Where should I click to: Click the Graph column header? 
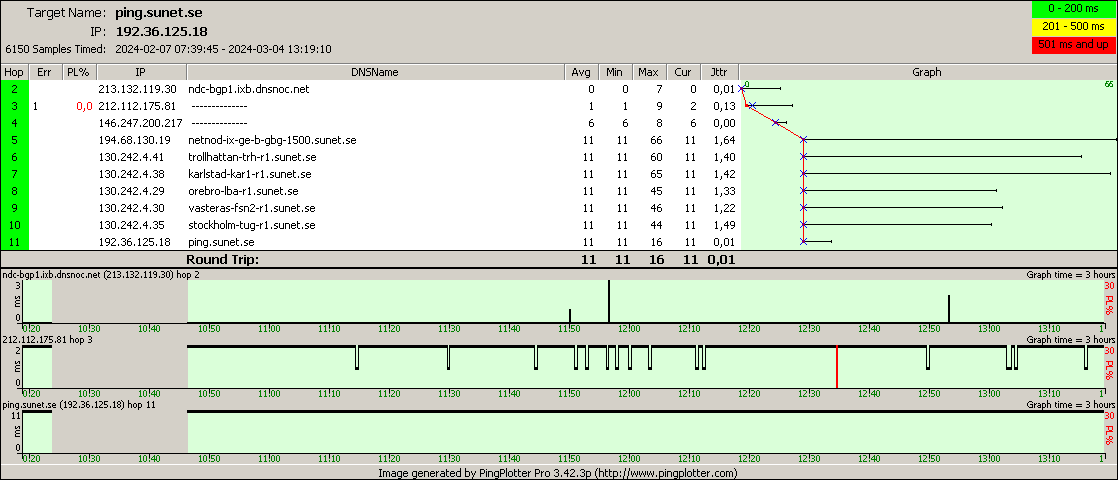(927, 72)
